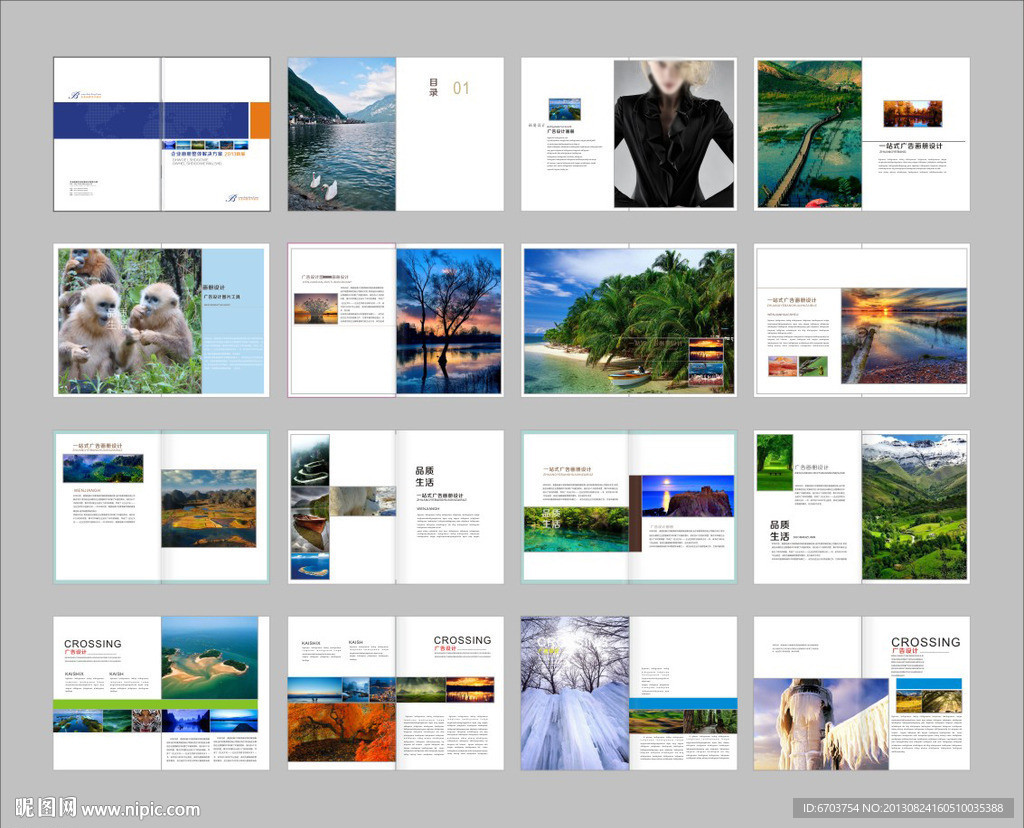The width and height of the screenshot is (1024, 828).
Task: Select the bare tree sunset silhouette photo
Action: (449, 321)
